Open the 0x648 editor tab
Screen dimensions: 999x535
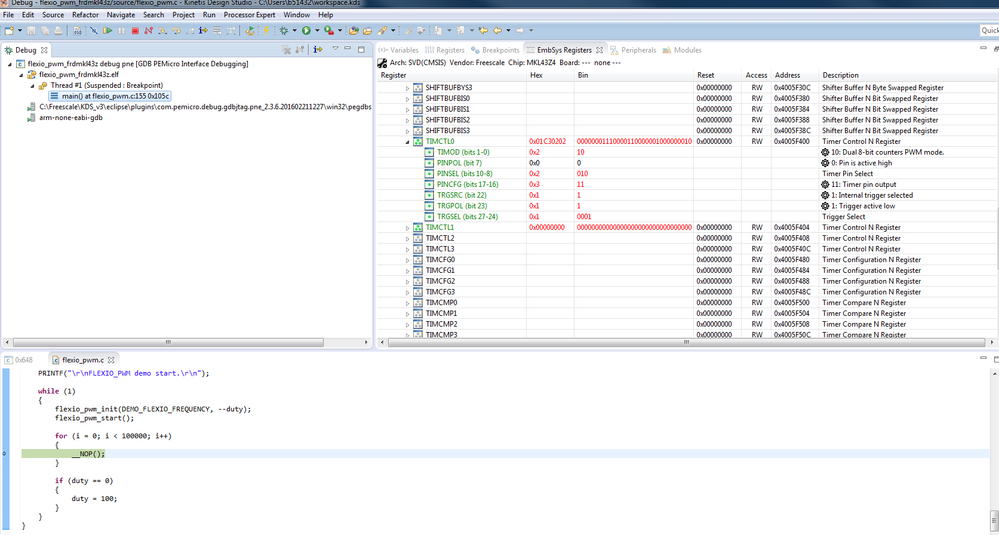(x=18, y=360)
